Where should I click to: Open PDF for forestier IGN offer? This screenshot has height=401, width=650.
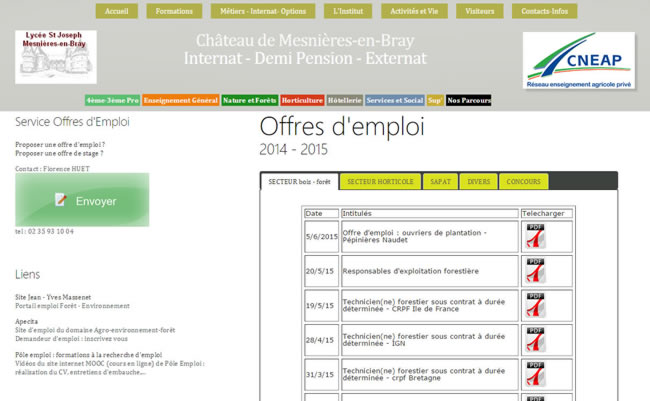tap(536, 340)
